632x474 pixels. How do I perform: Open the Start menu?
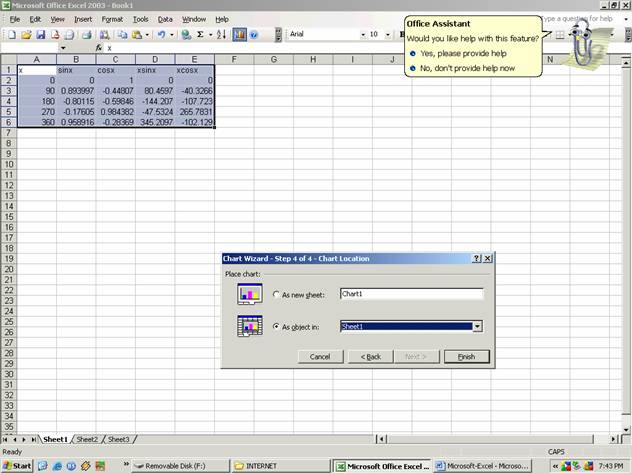17,466
